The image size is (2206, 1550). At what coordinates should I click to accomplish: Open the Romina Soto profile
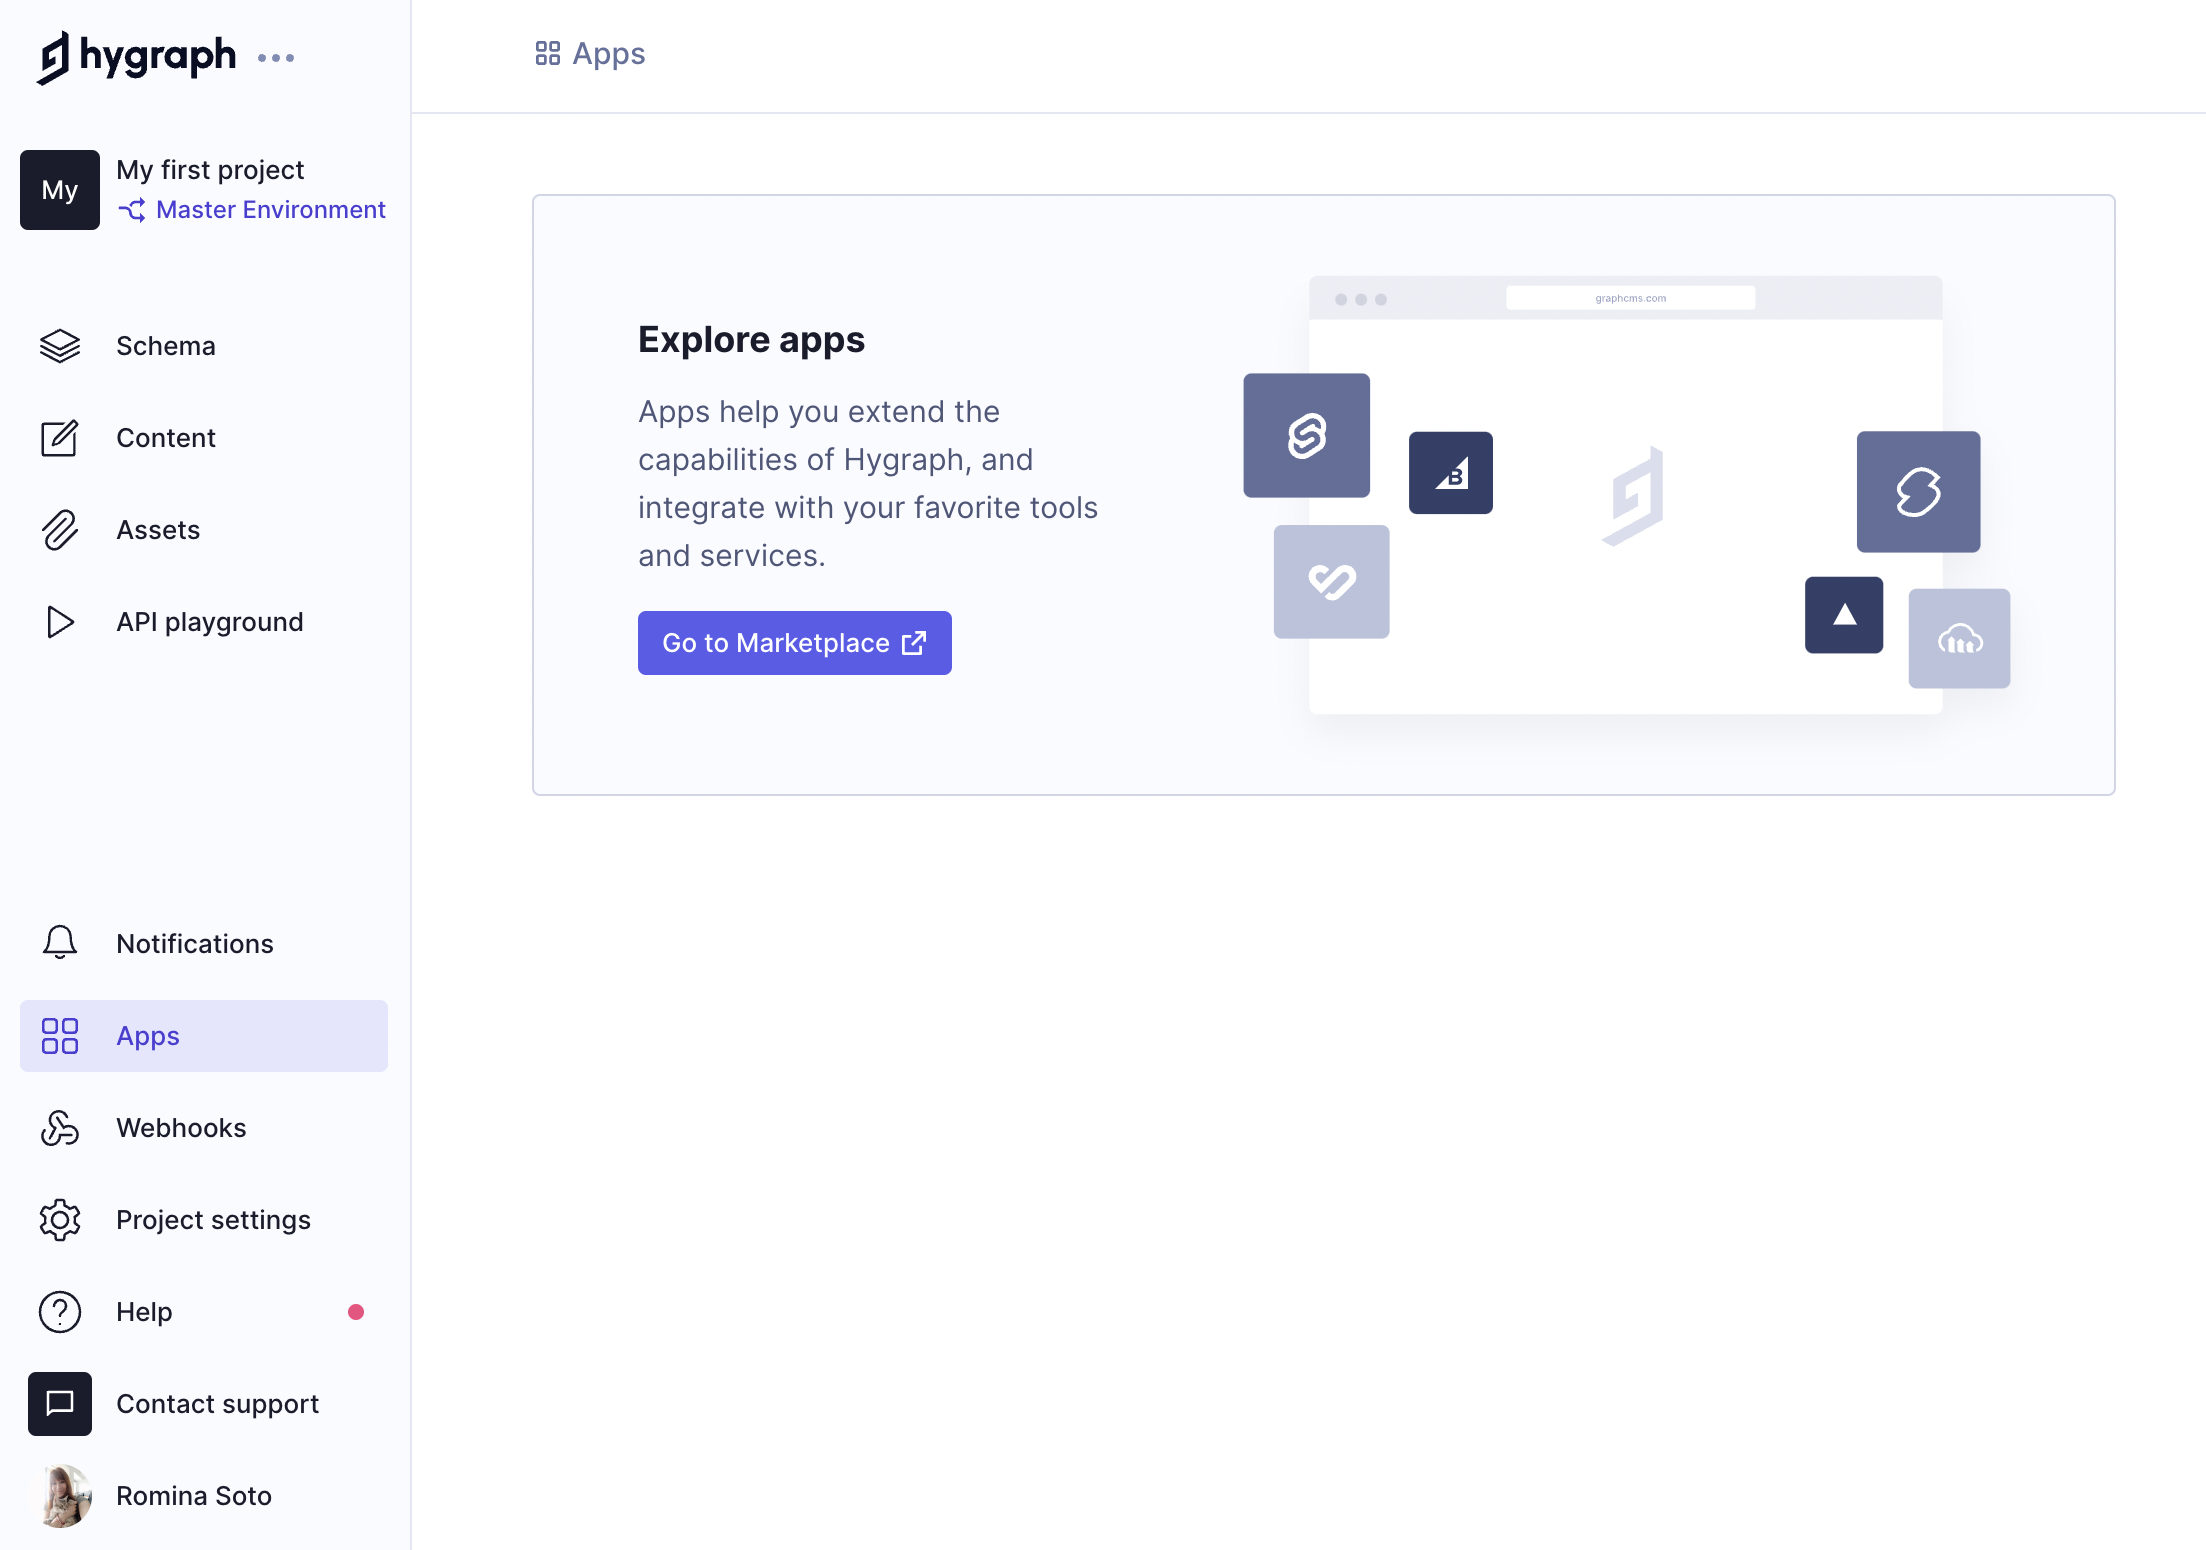point(194,1496)
